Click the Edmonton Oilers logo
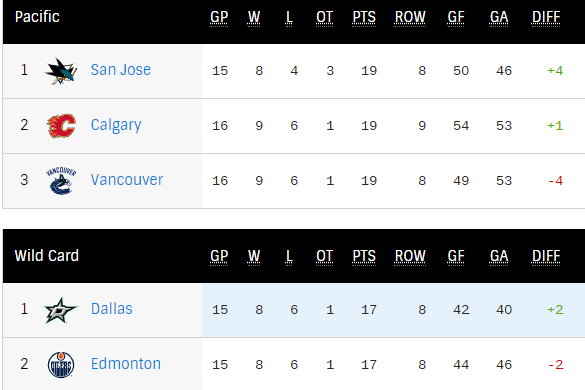The height and width of the screenshot is (390, 585). [x=61, y=365]
